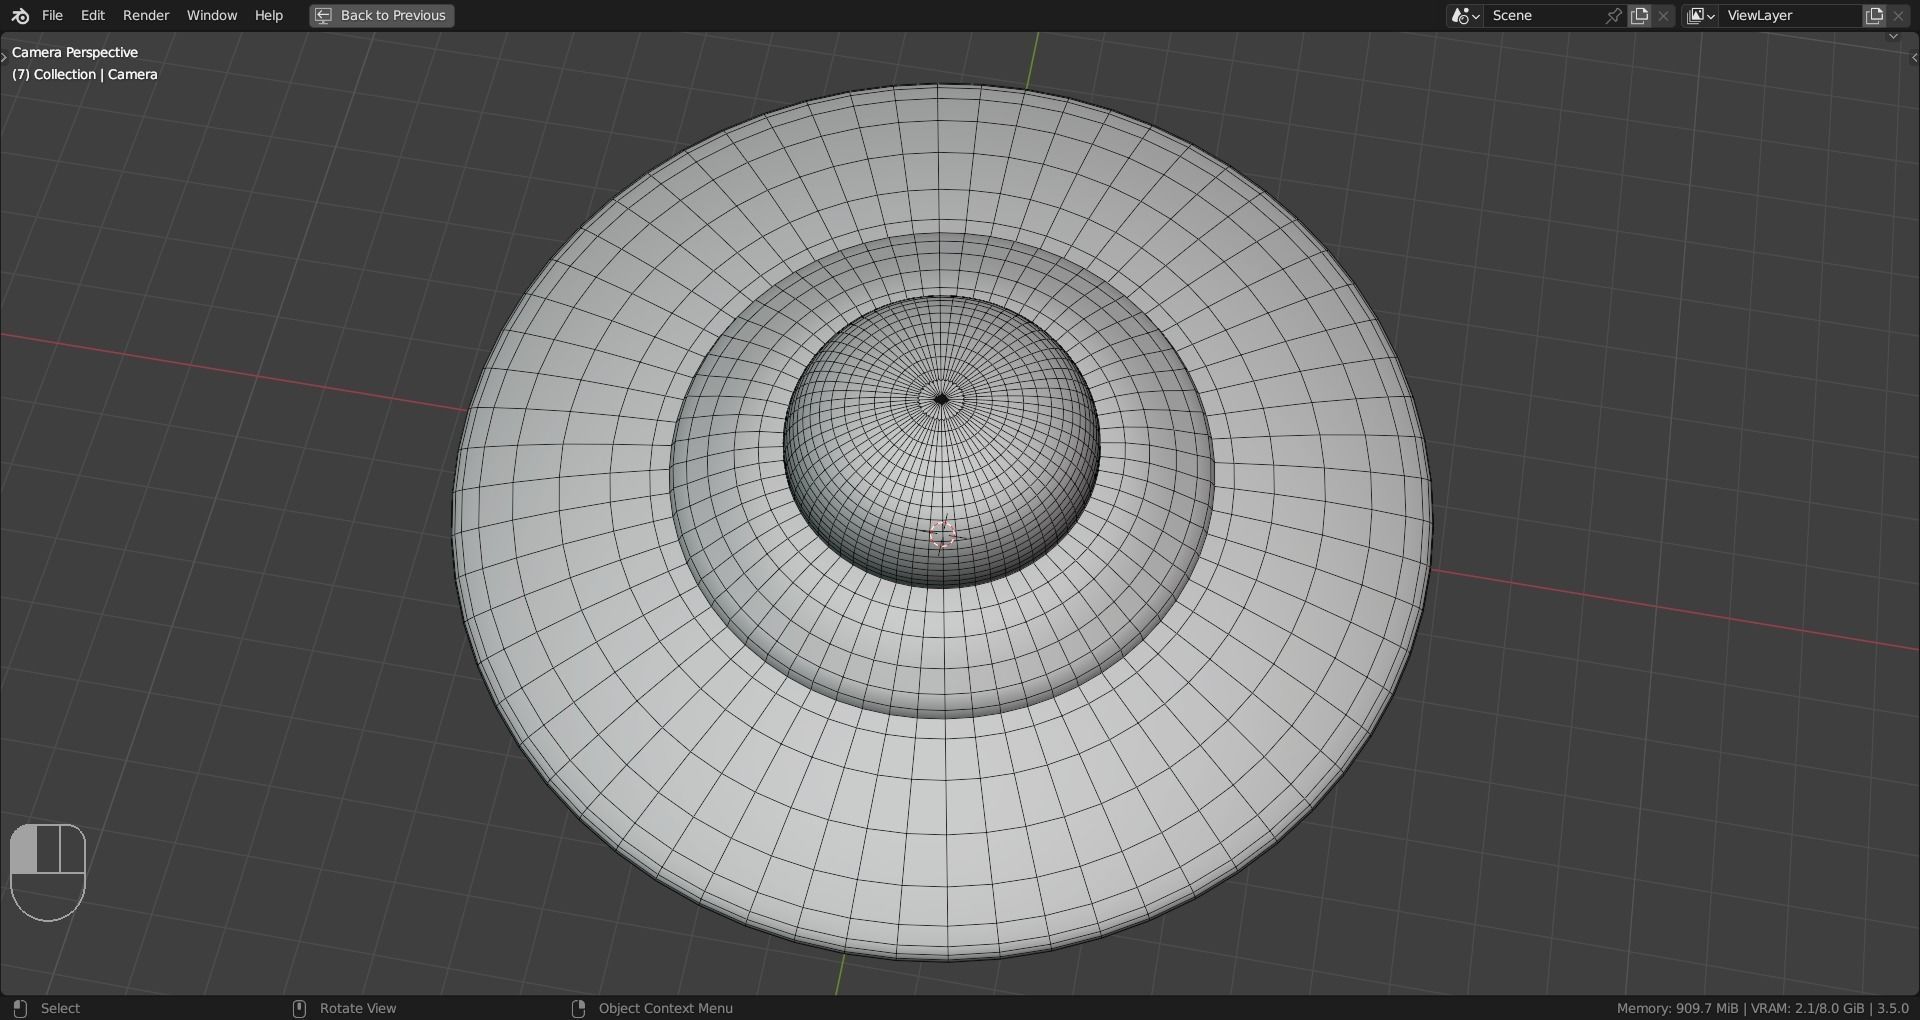Click the Select hint in status bar

(60, 1008)
